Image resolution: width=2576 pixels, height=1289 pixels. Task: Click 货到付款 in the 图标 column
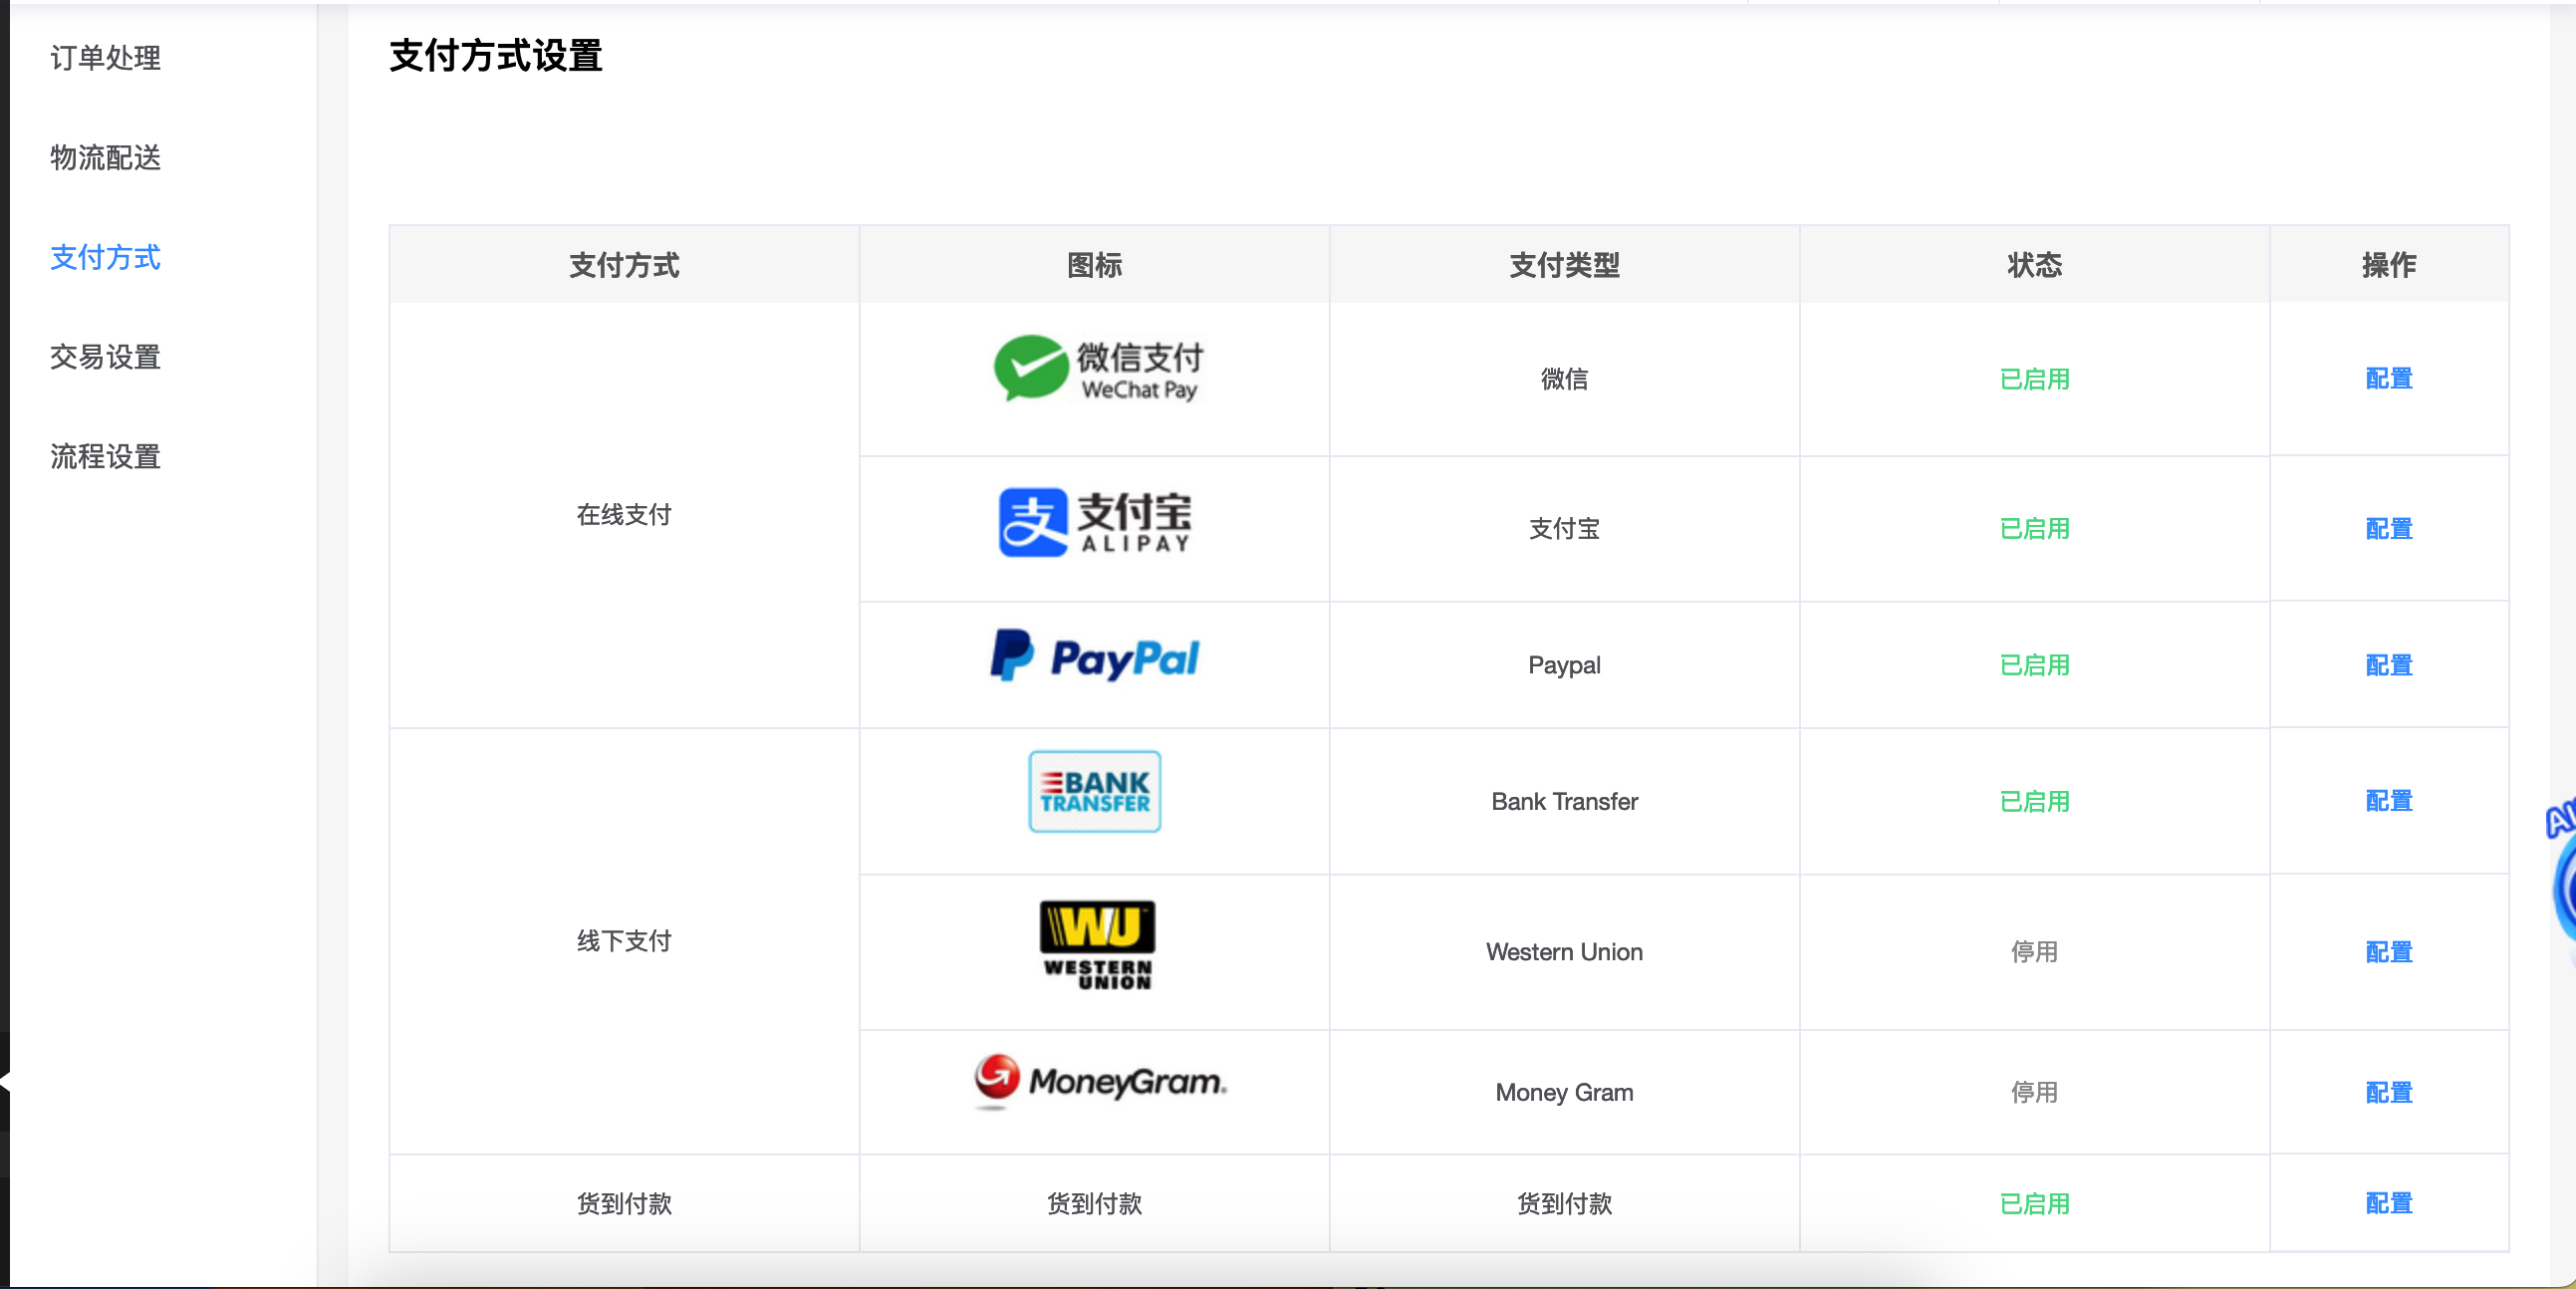tap(1094, 1203)
